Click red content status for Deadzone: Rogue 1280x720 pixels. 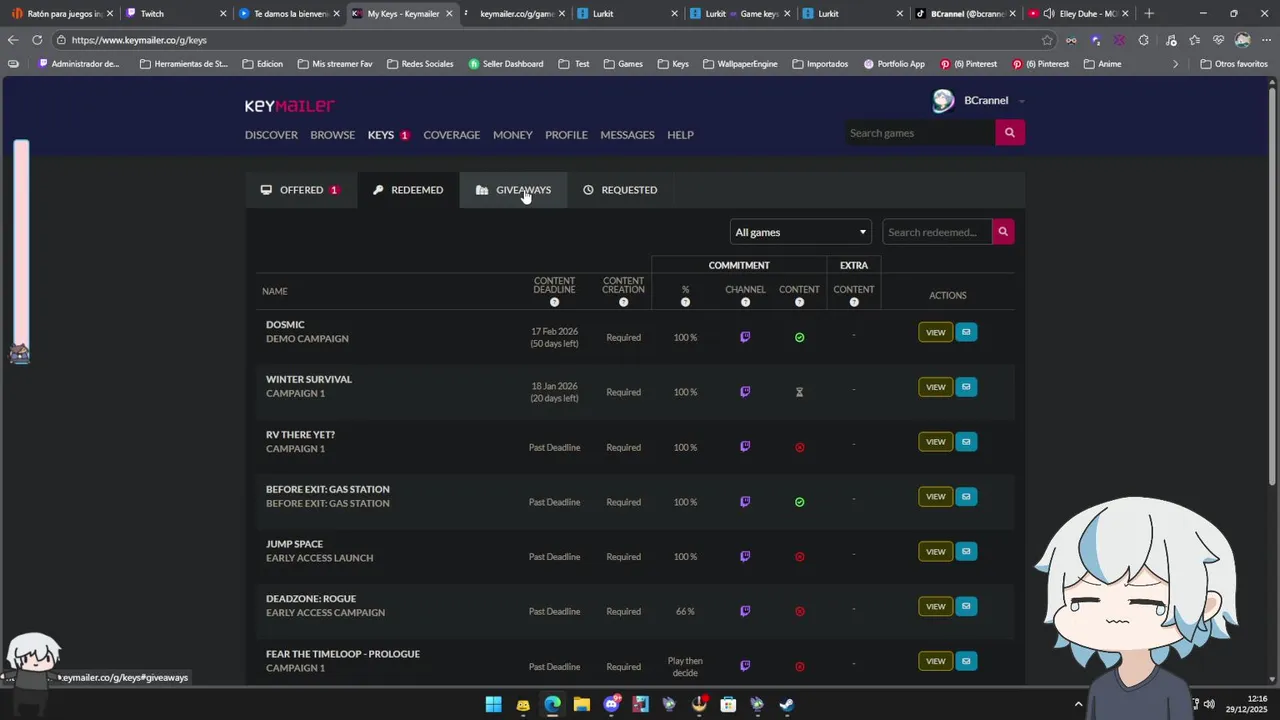pyautogui.click(x=799, y=612)
